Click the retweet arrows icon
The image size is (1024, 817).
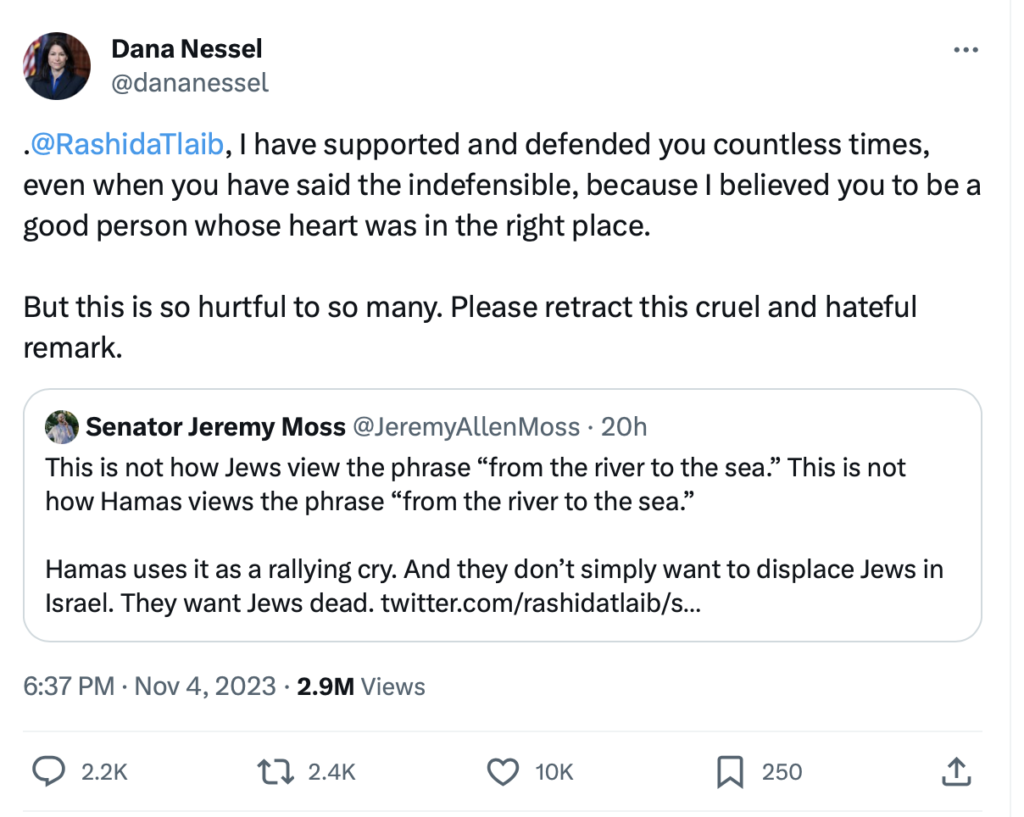271,771
